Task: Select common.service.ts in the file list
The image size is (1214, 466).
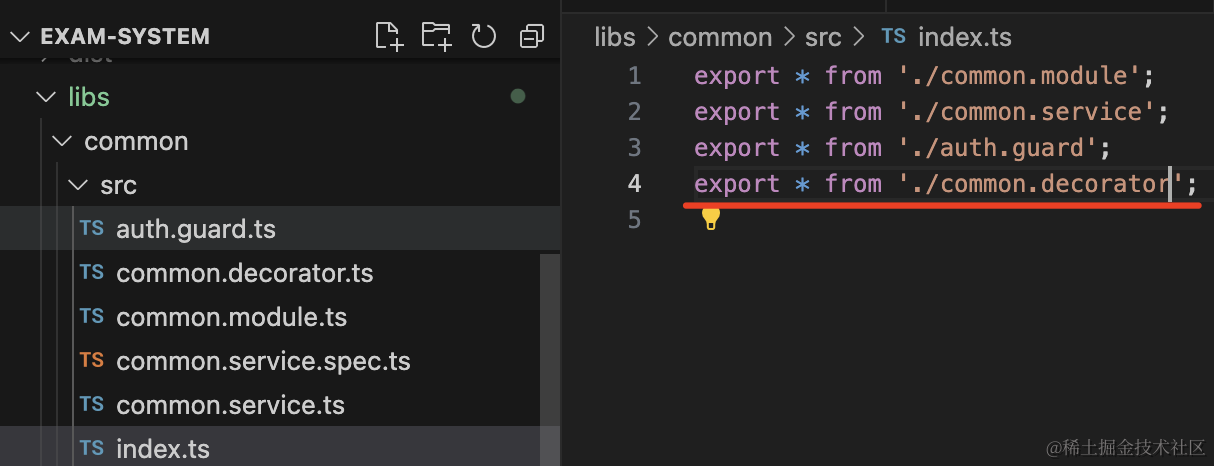Action: pos(230,405)
